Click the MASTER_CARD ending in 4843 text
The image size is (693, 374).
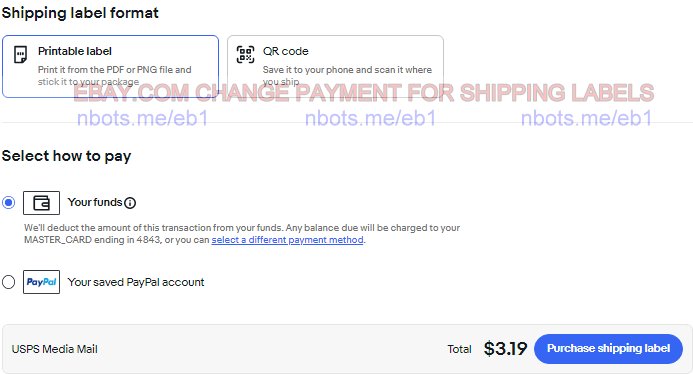pyautogui.click(x=92, y=240)
